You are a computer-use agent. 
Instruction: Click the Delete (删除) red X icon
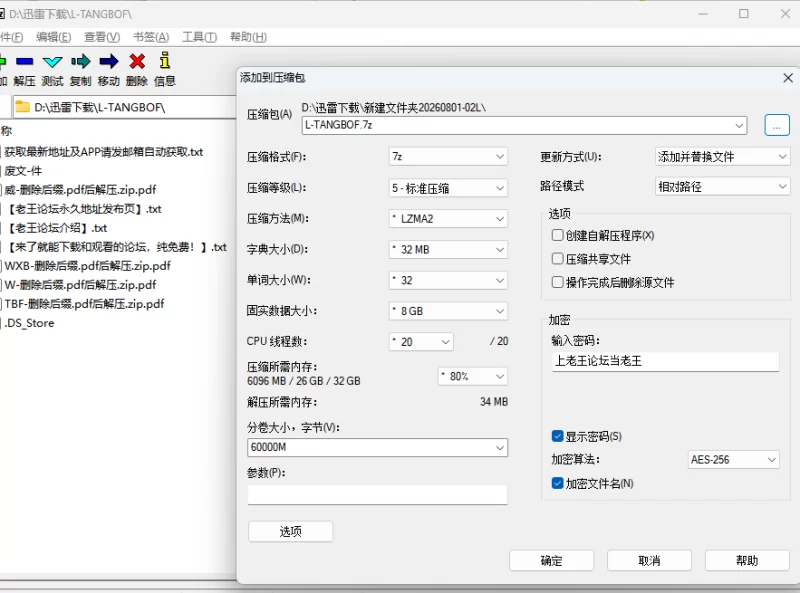[137, 62]
